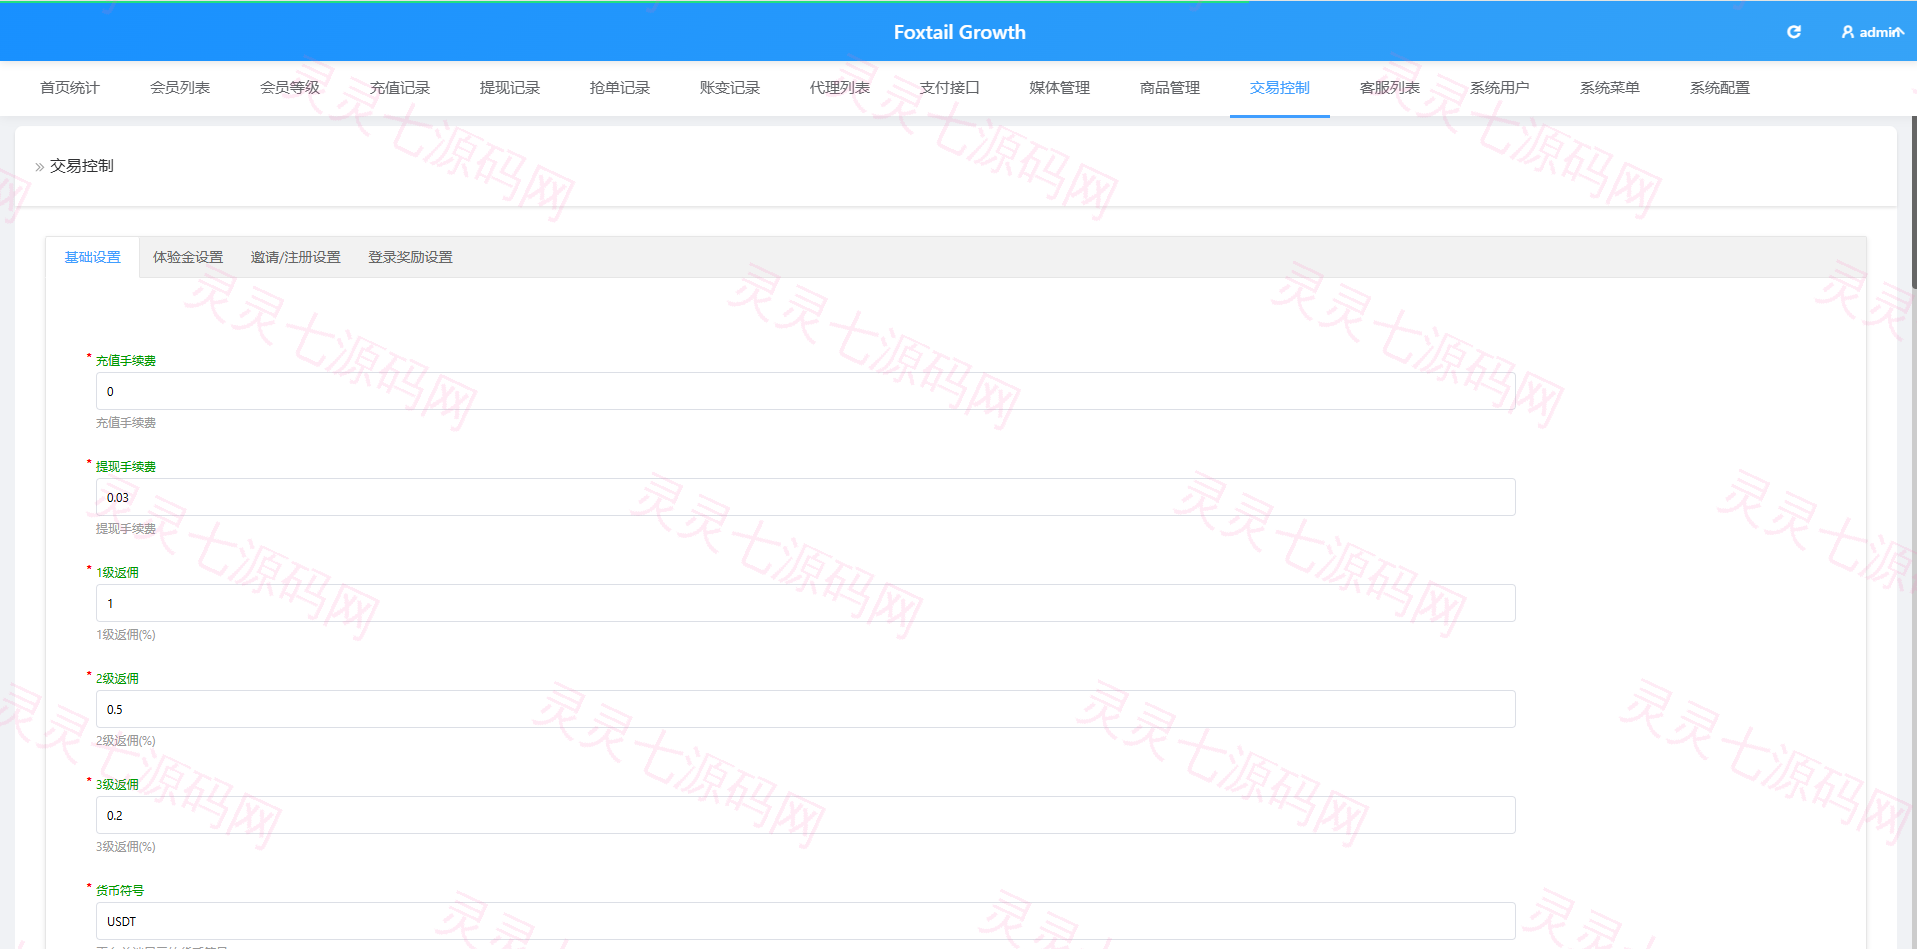Open 系统菜单 menu item
Image resolution: width=1917 pixels, height=949 pixels.
pyautogui.click(x=1610, y=88)
